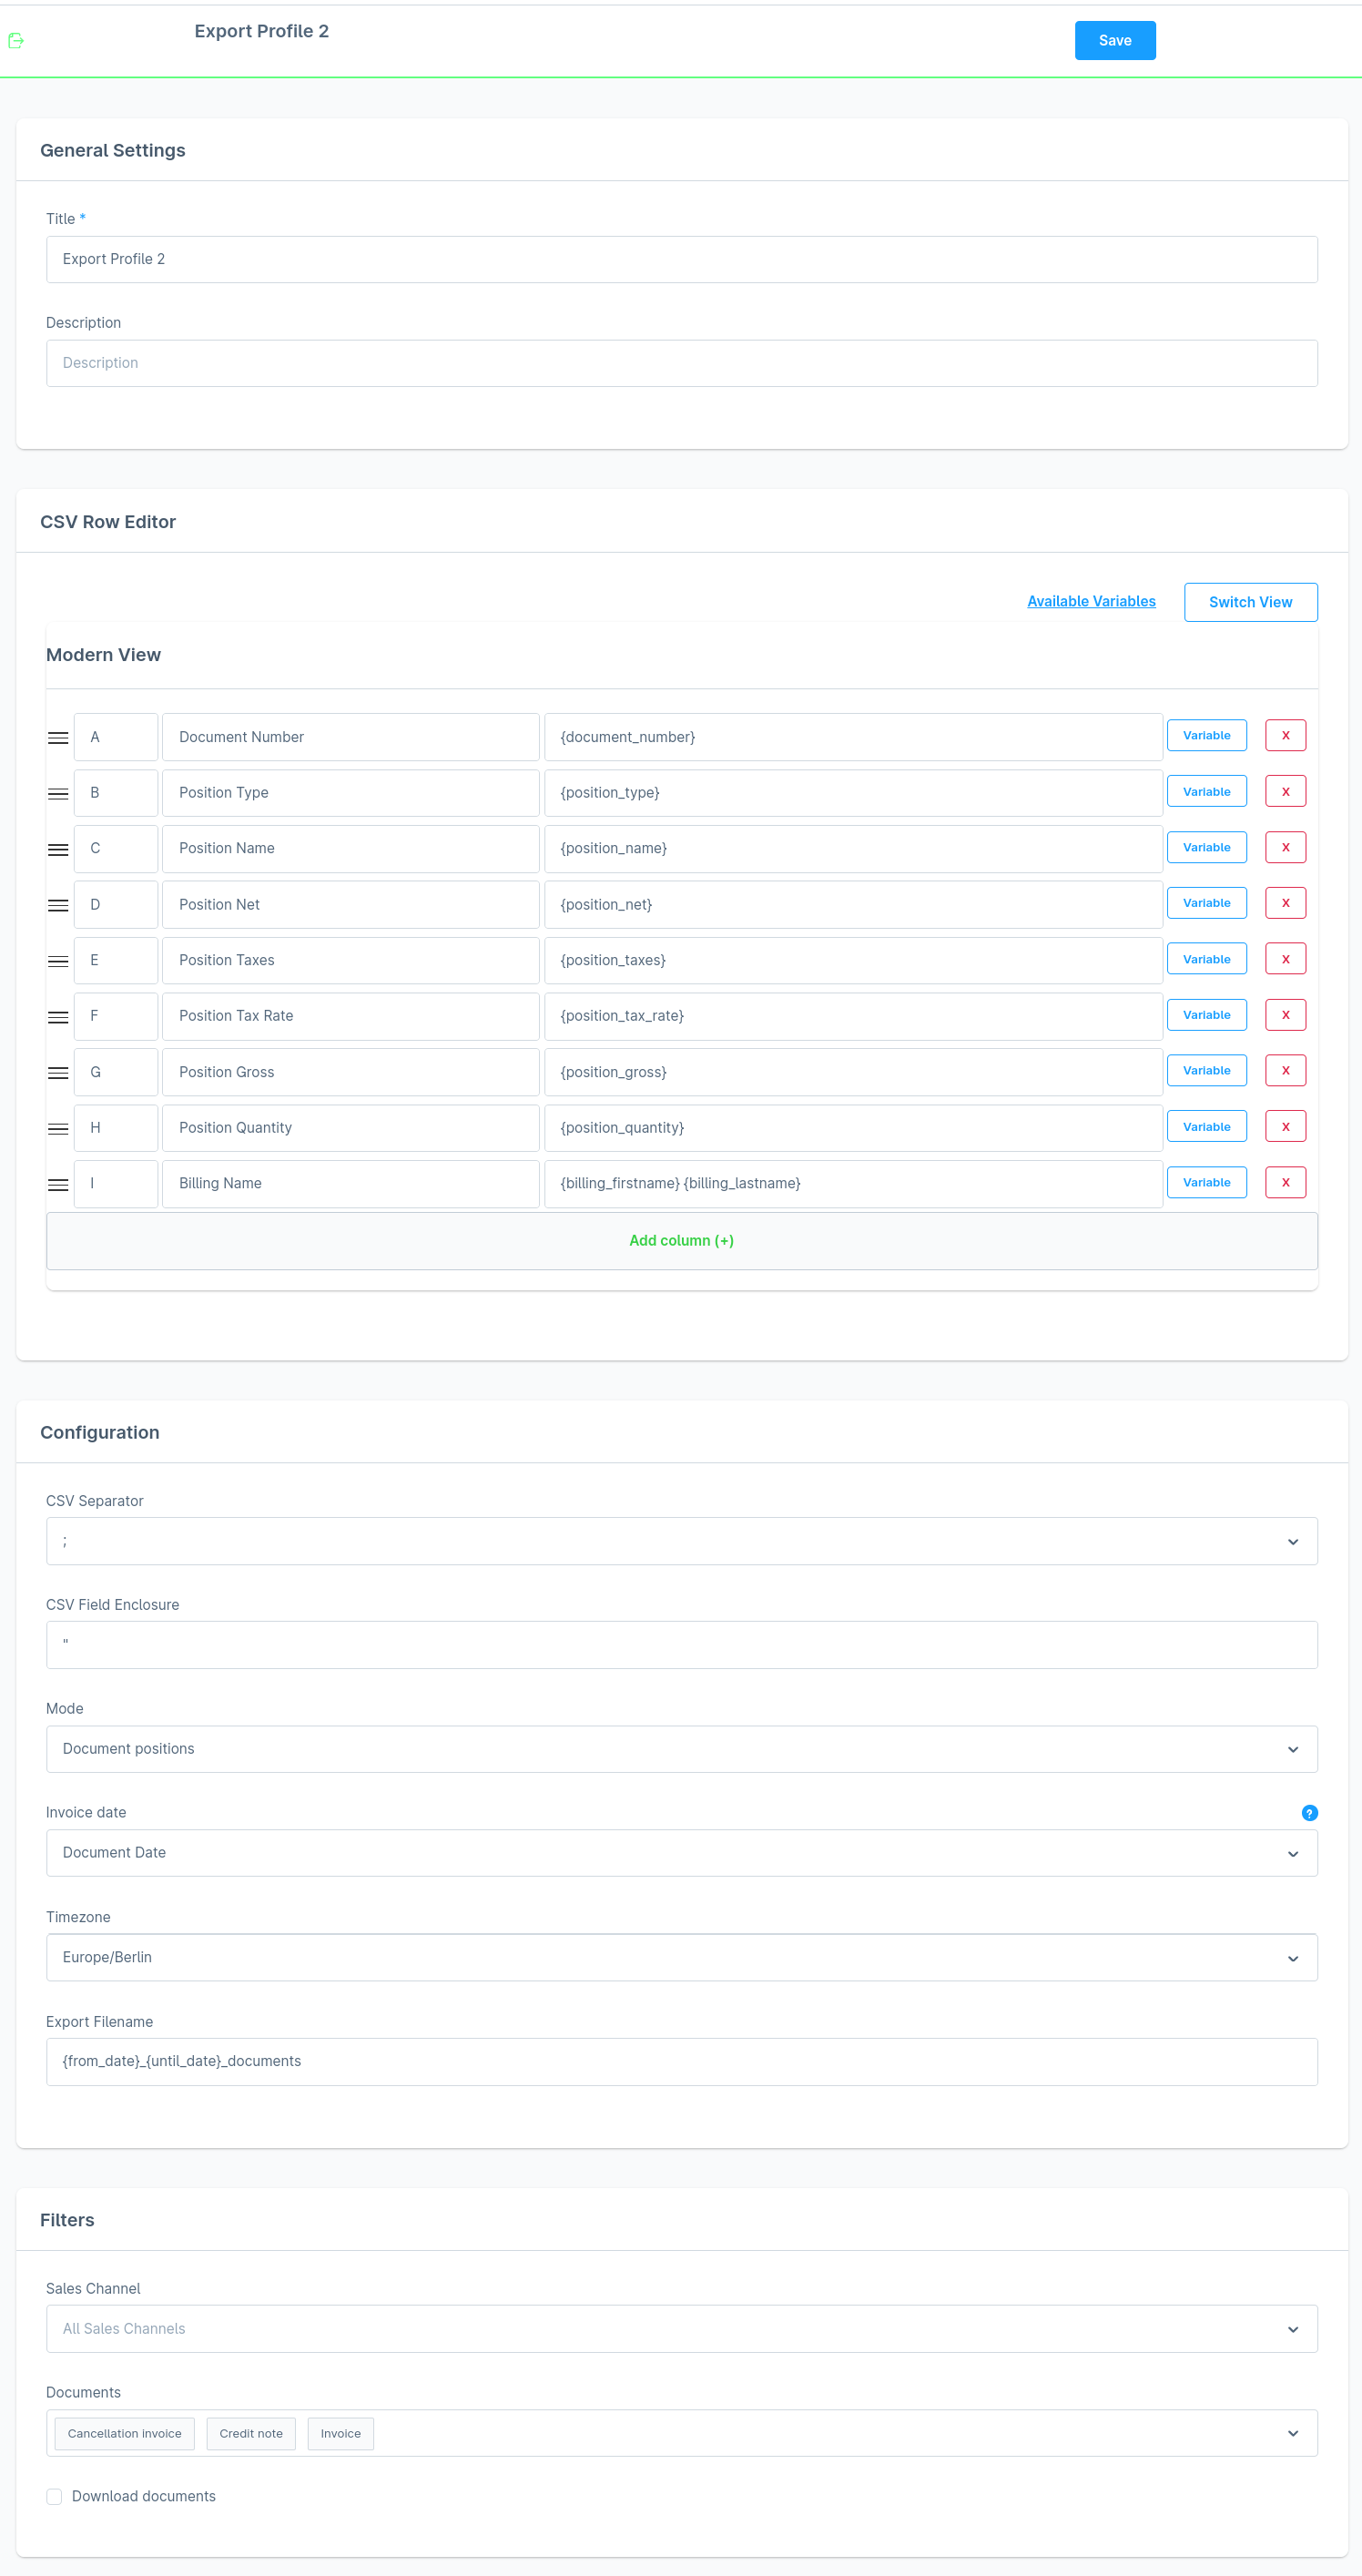Open the CSV Separator dropdown
This screenshot has width=1362, height=2576.
pyautogui.click(x=681, y=1541)
